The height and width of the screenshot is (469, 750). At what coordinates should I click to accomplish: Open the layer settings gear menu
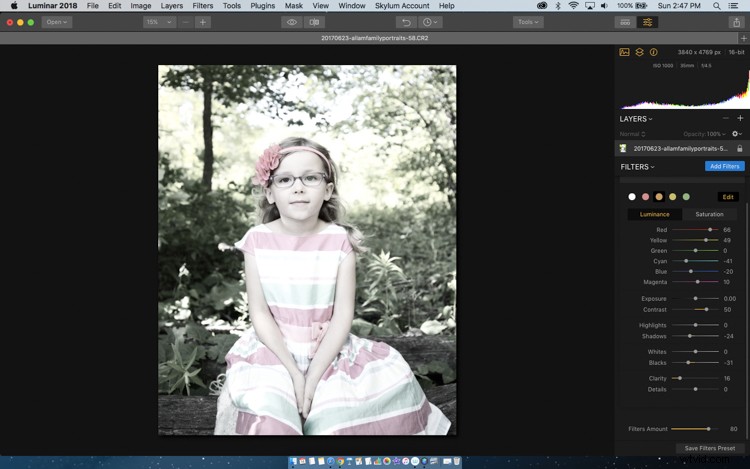click(x=737, y=134)
